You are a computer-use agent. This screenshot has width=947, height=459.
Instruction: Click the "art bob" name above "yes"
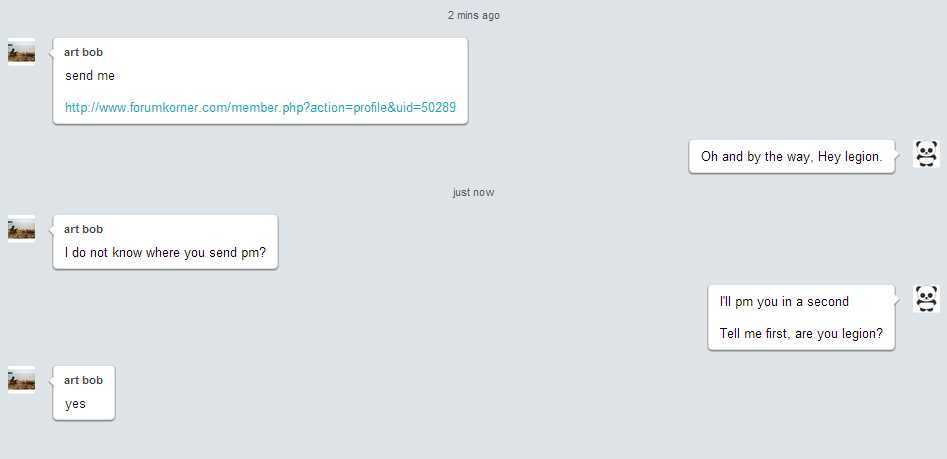click(x=83, y=380)
